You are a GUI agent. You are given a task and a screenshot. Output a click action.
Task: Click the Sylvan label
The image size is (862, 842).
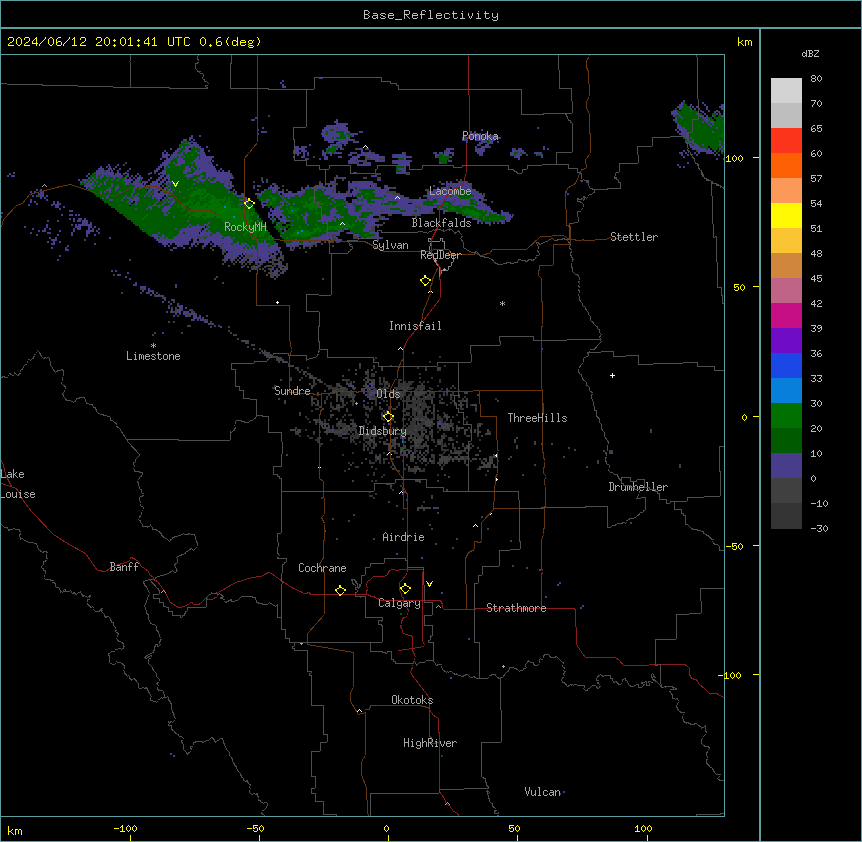pyautogui.click(x=390, y=245)
